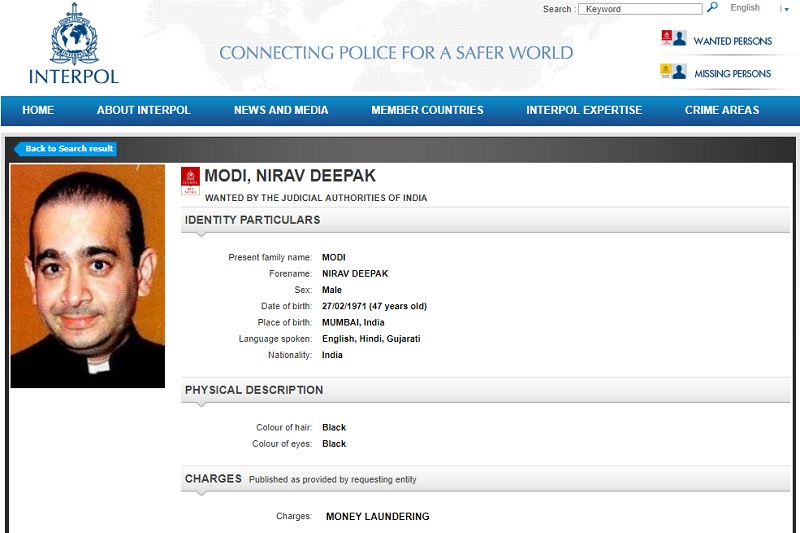Select the forename value NIRAV DEEPAK
800x533 pixels.
point(355,274)
